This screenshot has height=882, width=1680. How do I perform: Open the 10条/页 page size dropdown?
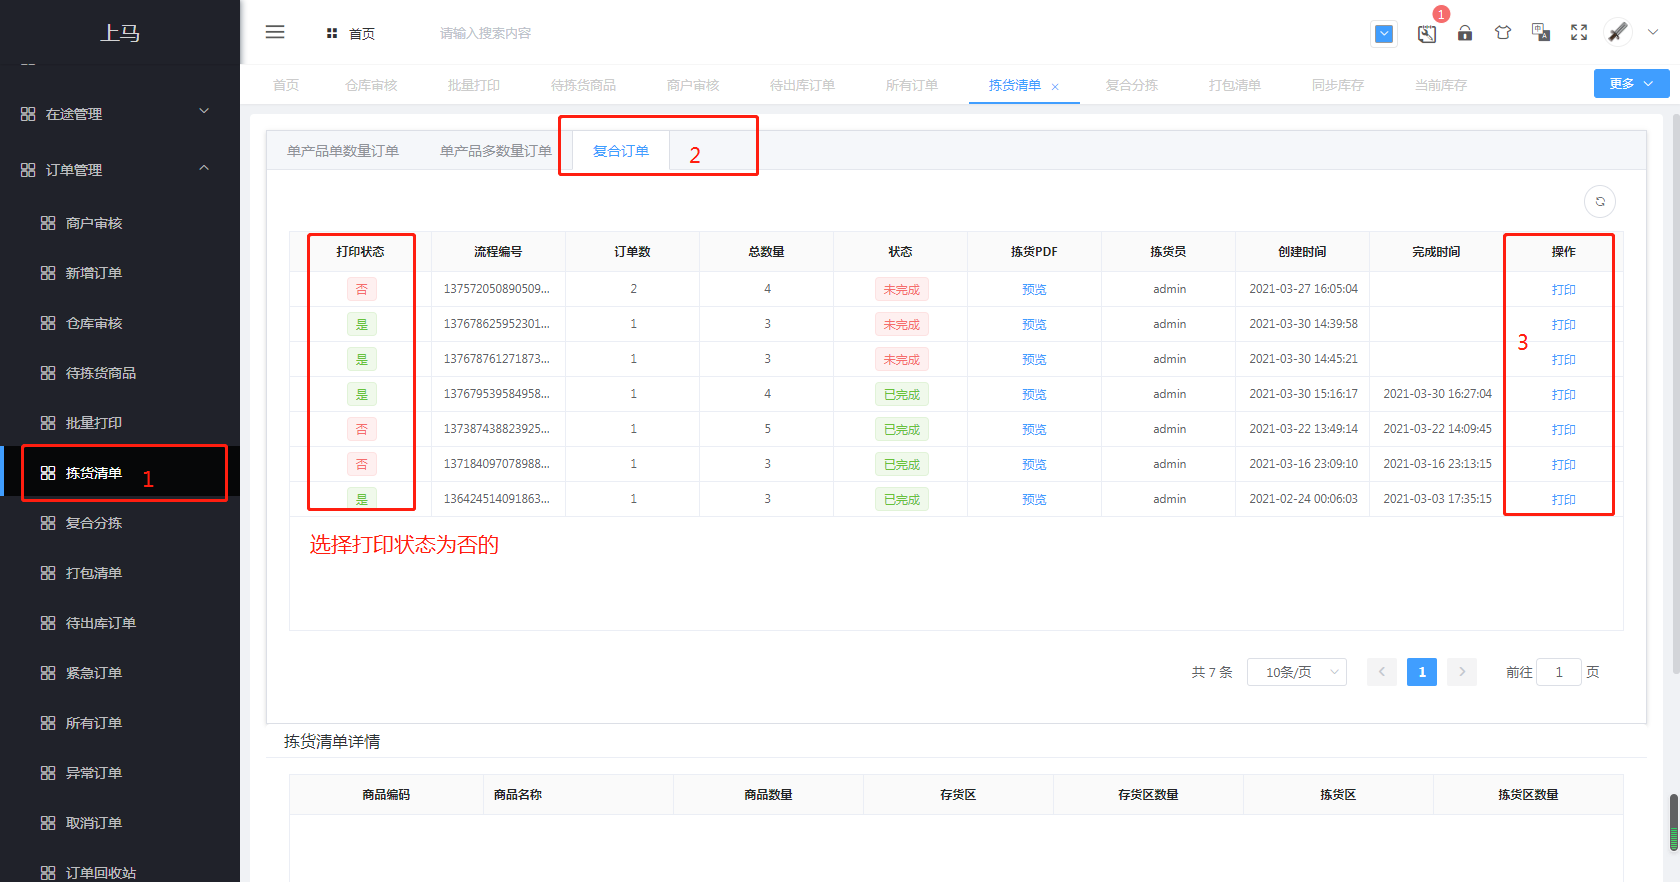[x=1297, y=672]
